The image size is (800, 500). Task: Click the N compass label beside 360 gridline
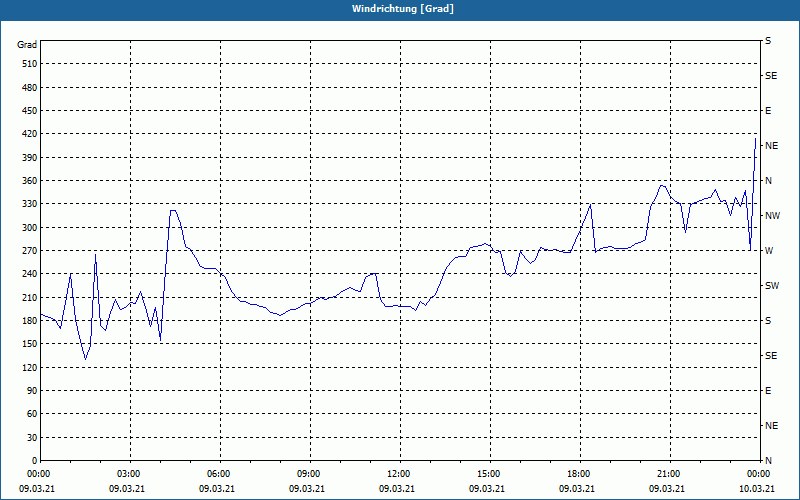pos(768,181)
